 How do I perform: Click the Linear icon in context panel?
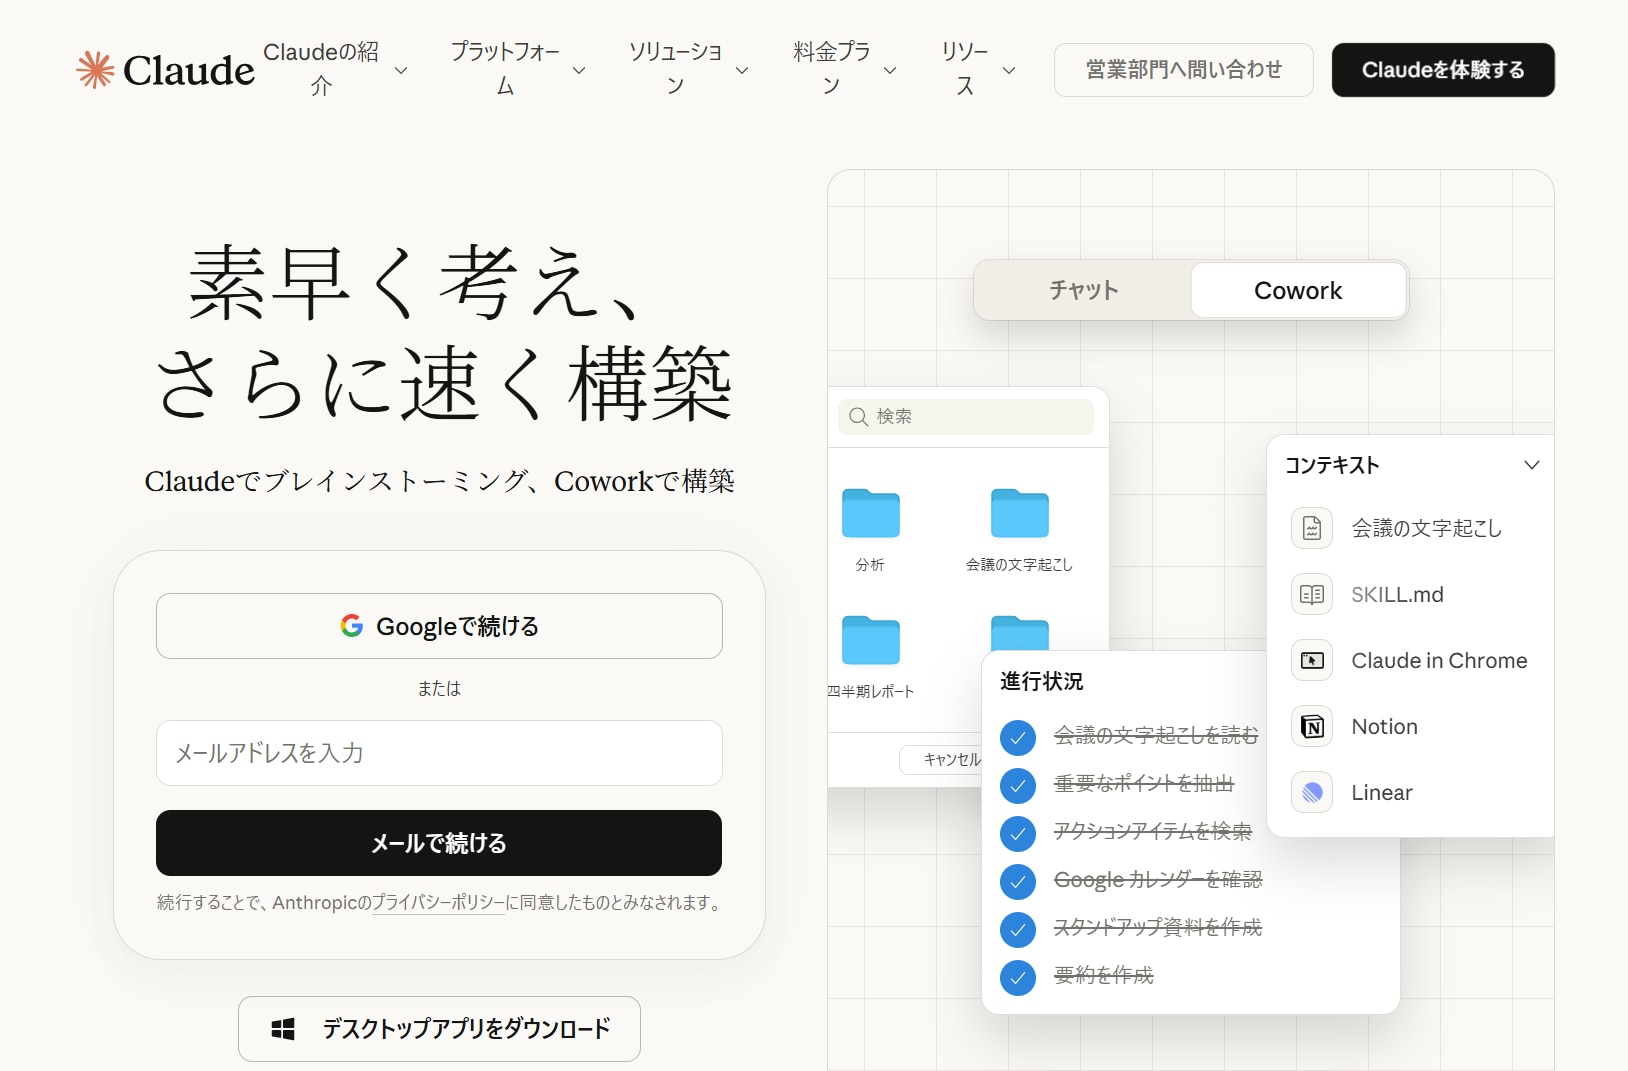pos(1312,793)
